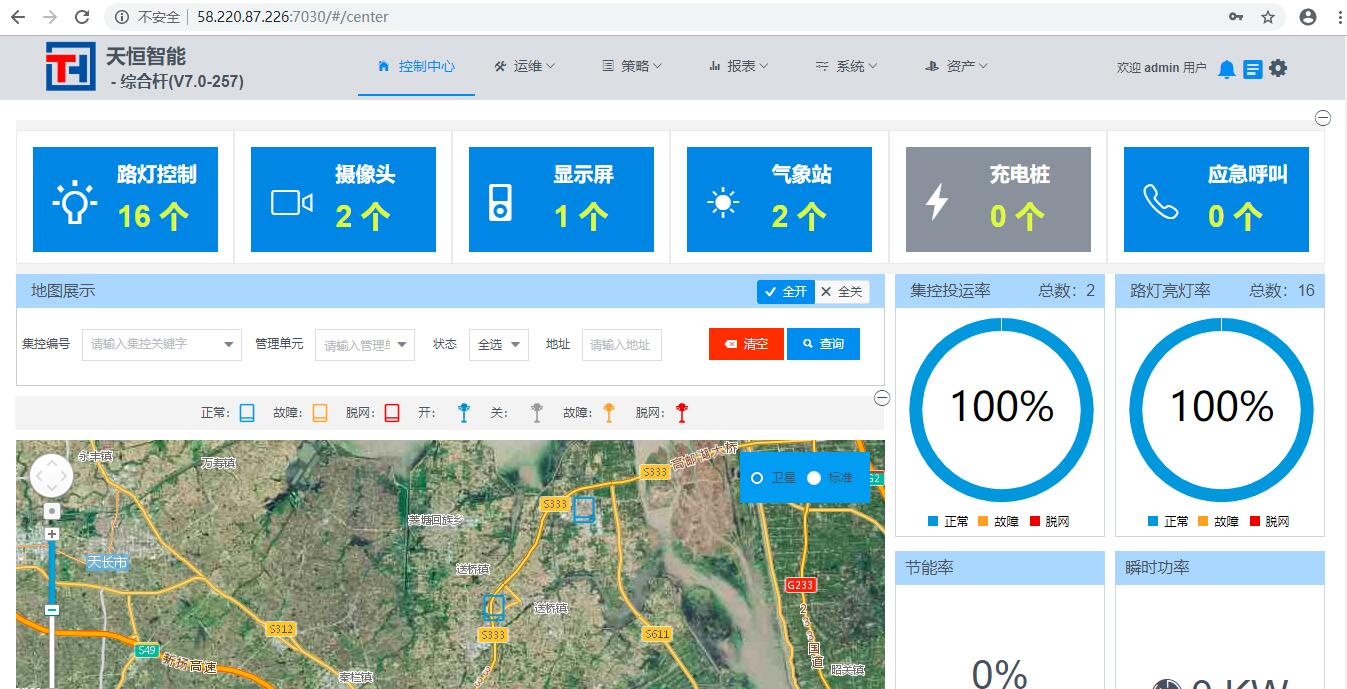Click the orange 故障 lamp legend icon

click(x=609, y=412)
